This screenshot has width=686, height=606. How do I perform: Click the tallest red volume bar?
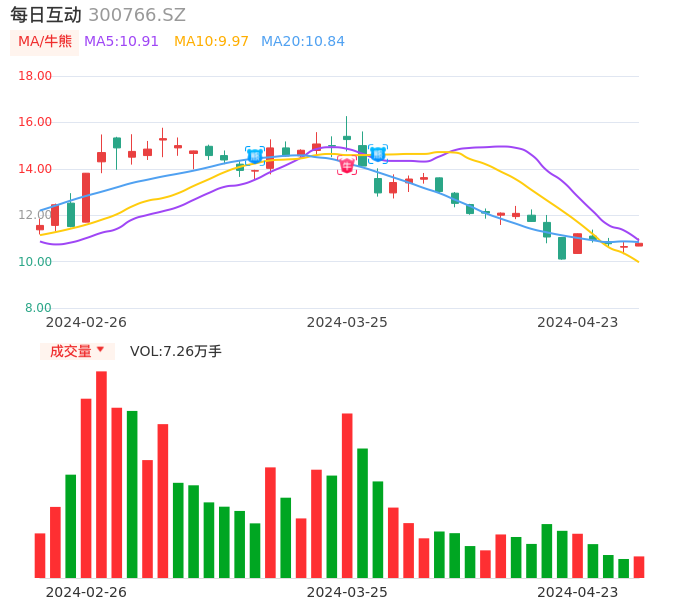(x=101, y=474)
